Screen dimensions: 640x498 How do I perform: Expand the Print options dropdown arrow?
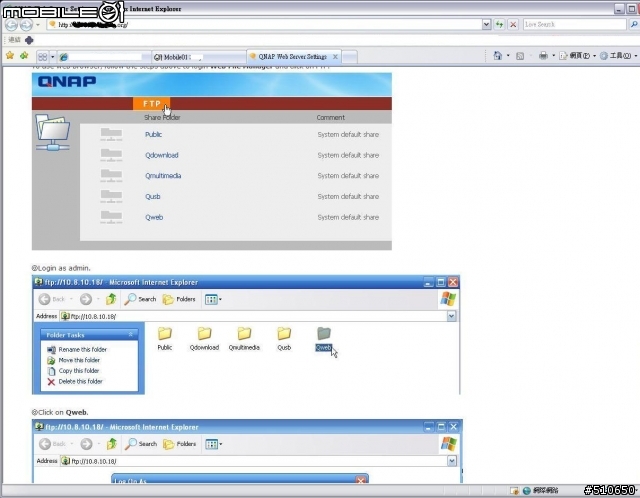553,56
